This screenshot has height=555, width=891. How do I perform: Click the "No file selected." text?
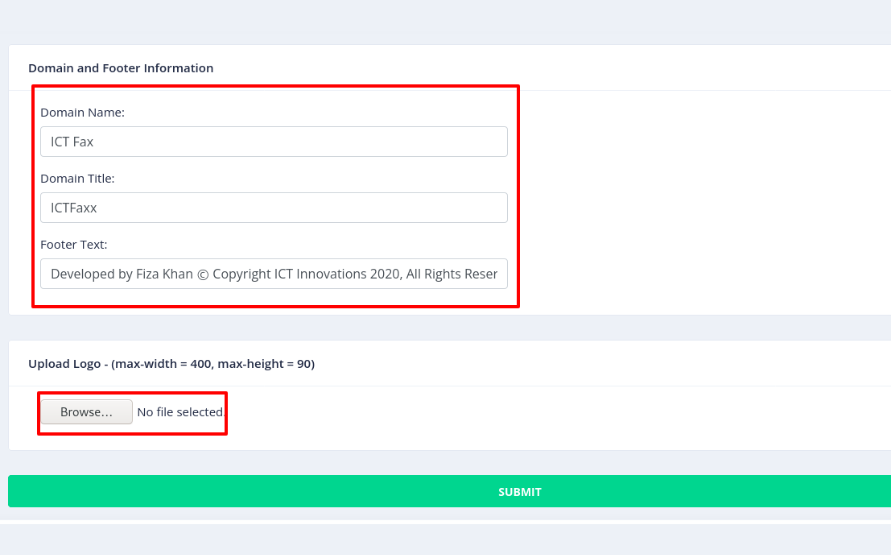tap(180, 412)
